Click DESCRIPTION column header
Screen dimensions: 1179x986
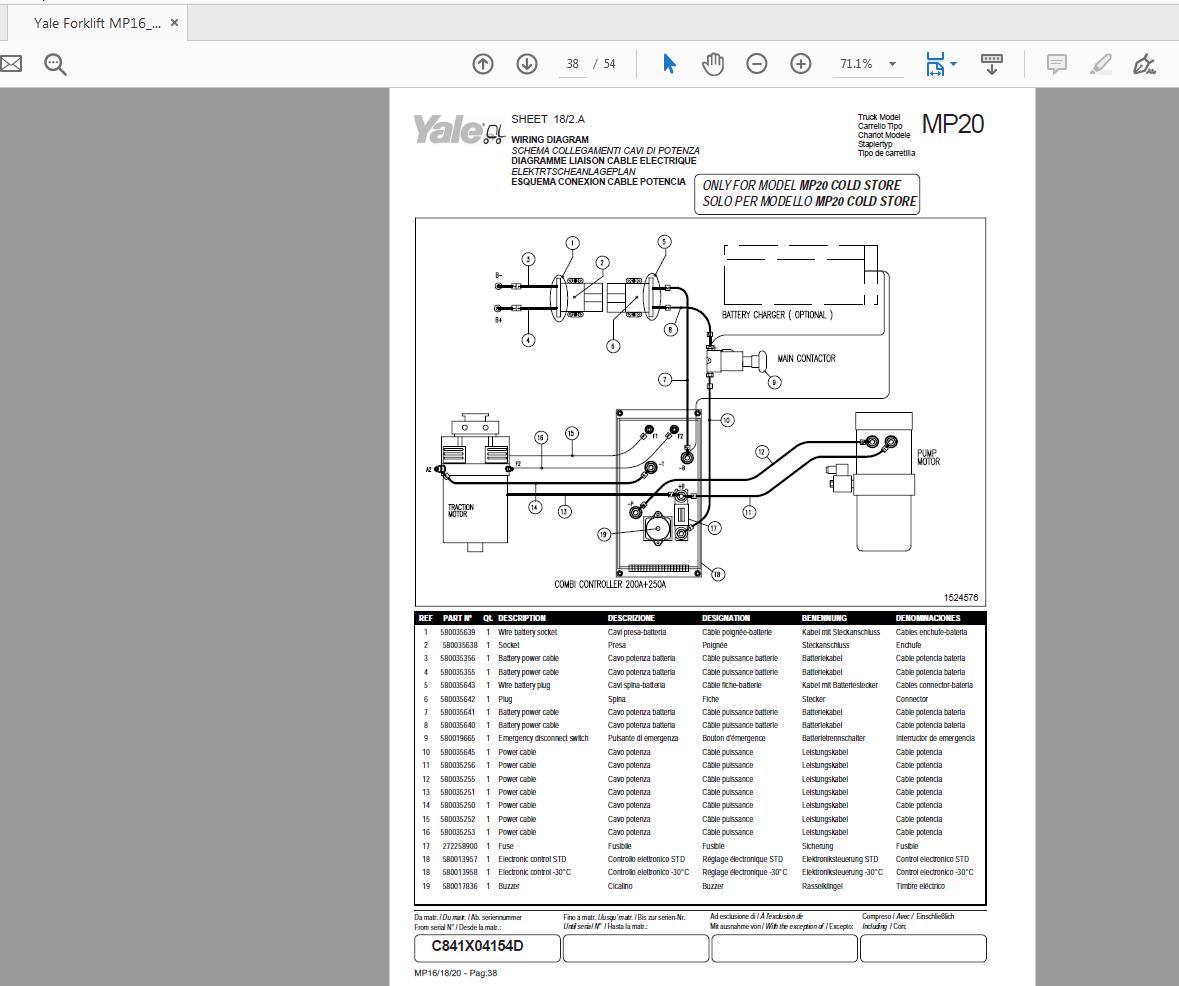(x=522, y=618)
